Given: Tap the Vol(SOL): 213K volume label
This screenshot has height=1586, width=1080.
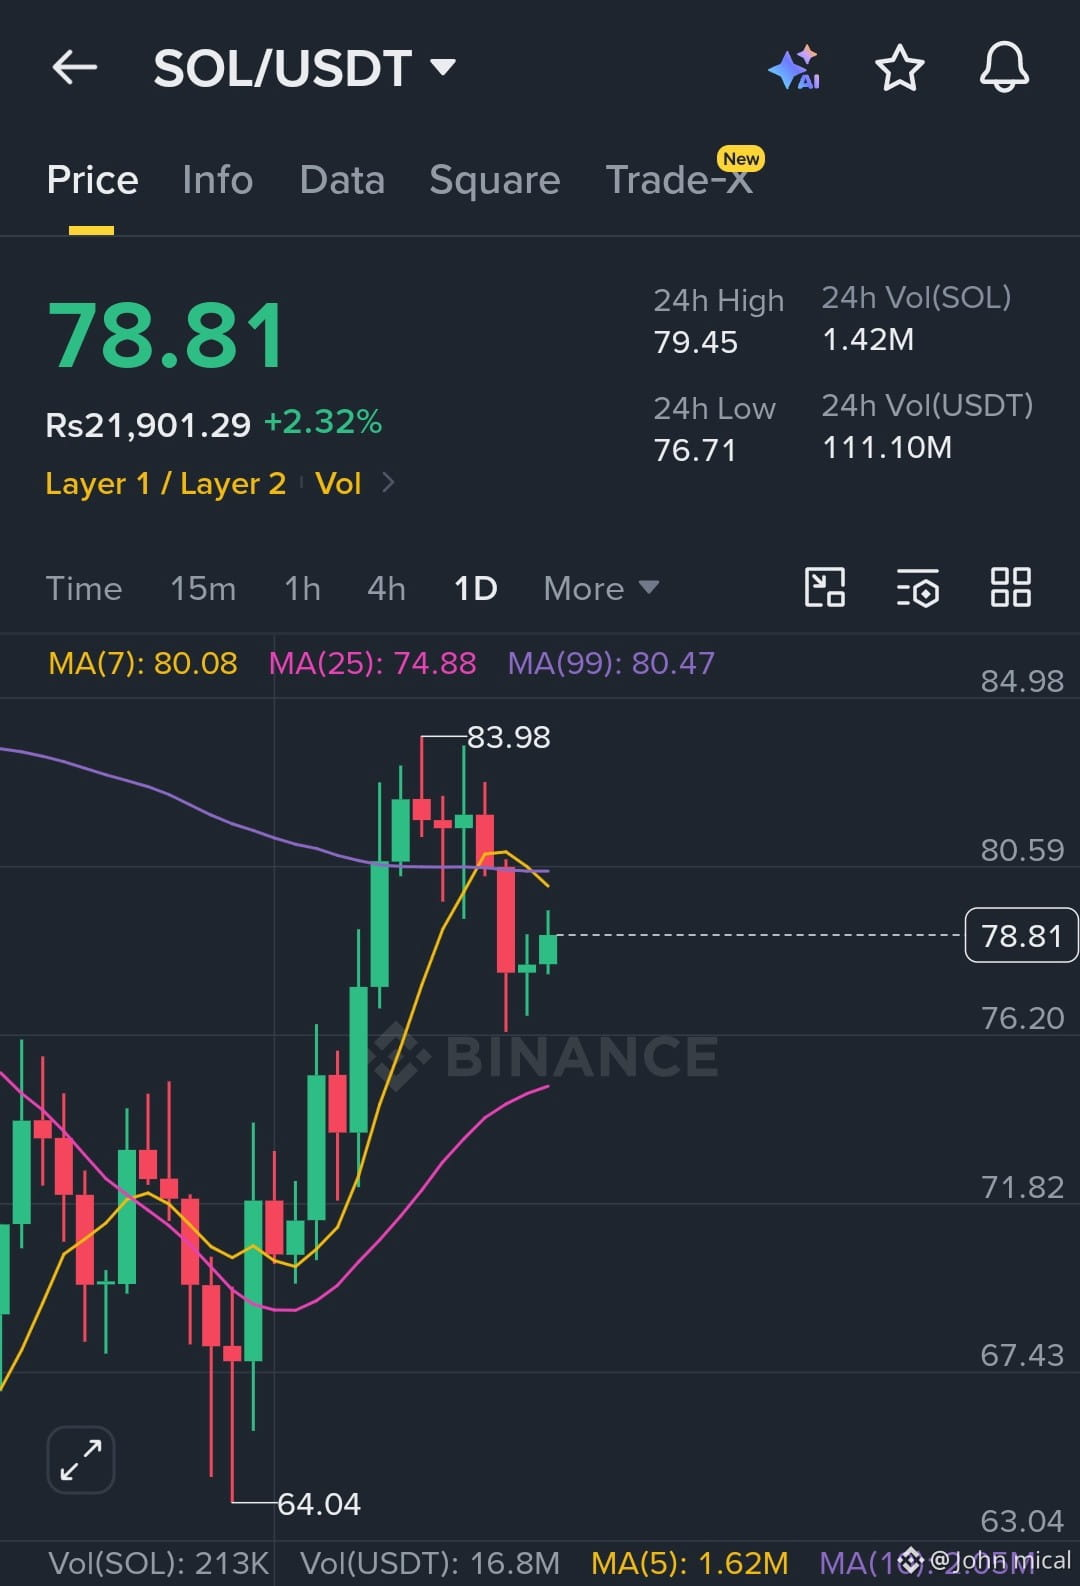Looking at the screenshot, I should [158, 1563].
